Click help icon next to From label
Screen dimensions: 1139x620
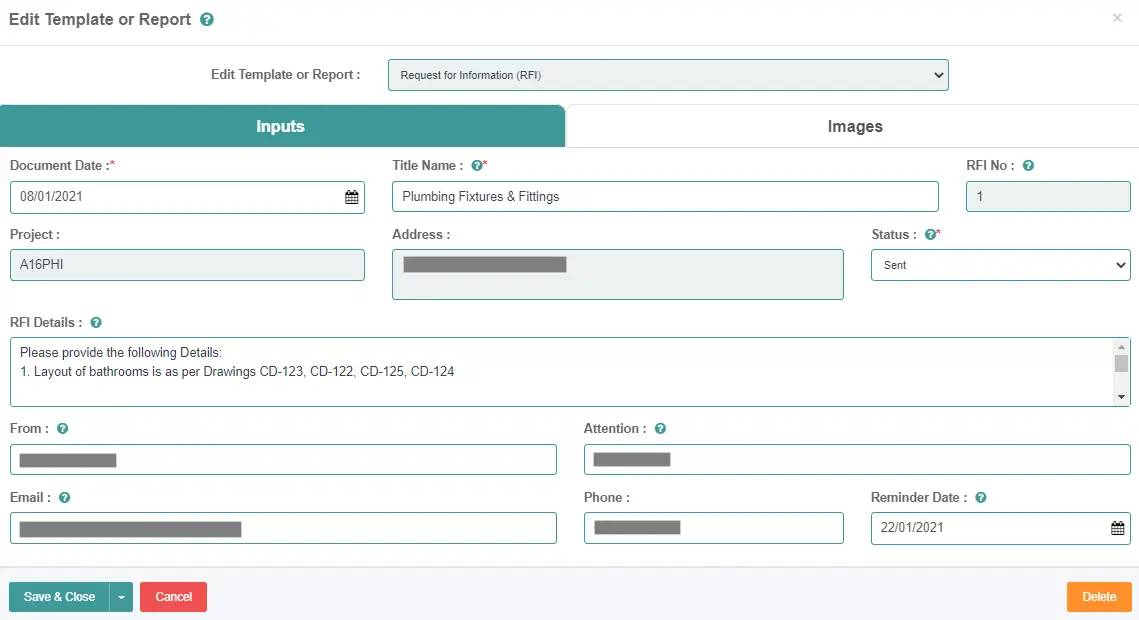coord(62,429)
